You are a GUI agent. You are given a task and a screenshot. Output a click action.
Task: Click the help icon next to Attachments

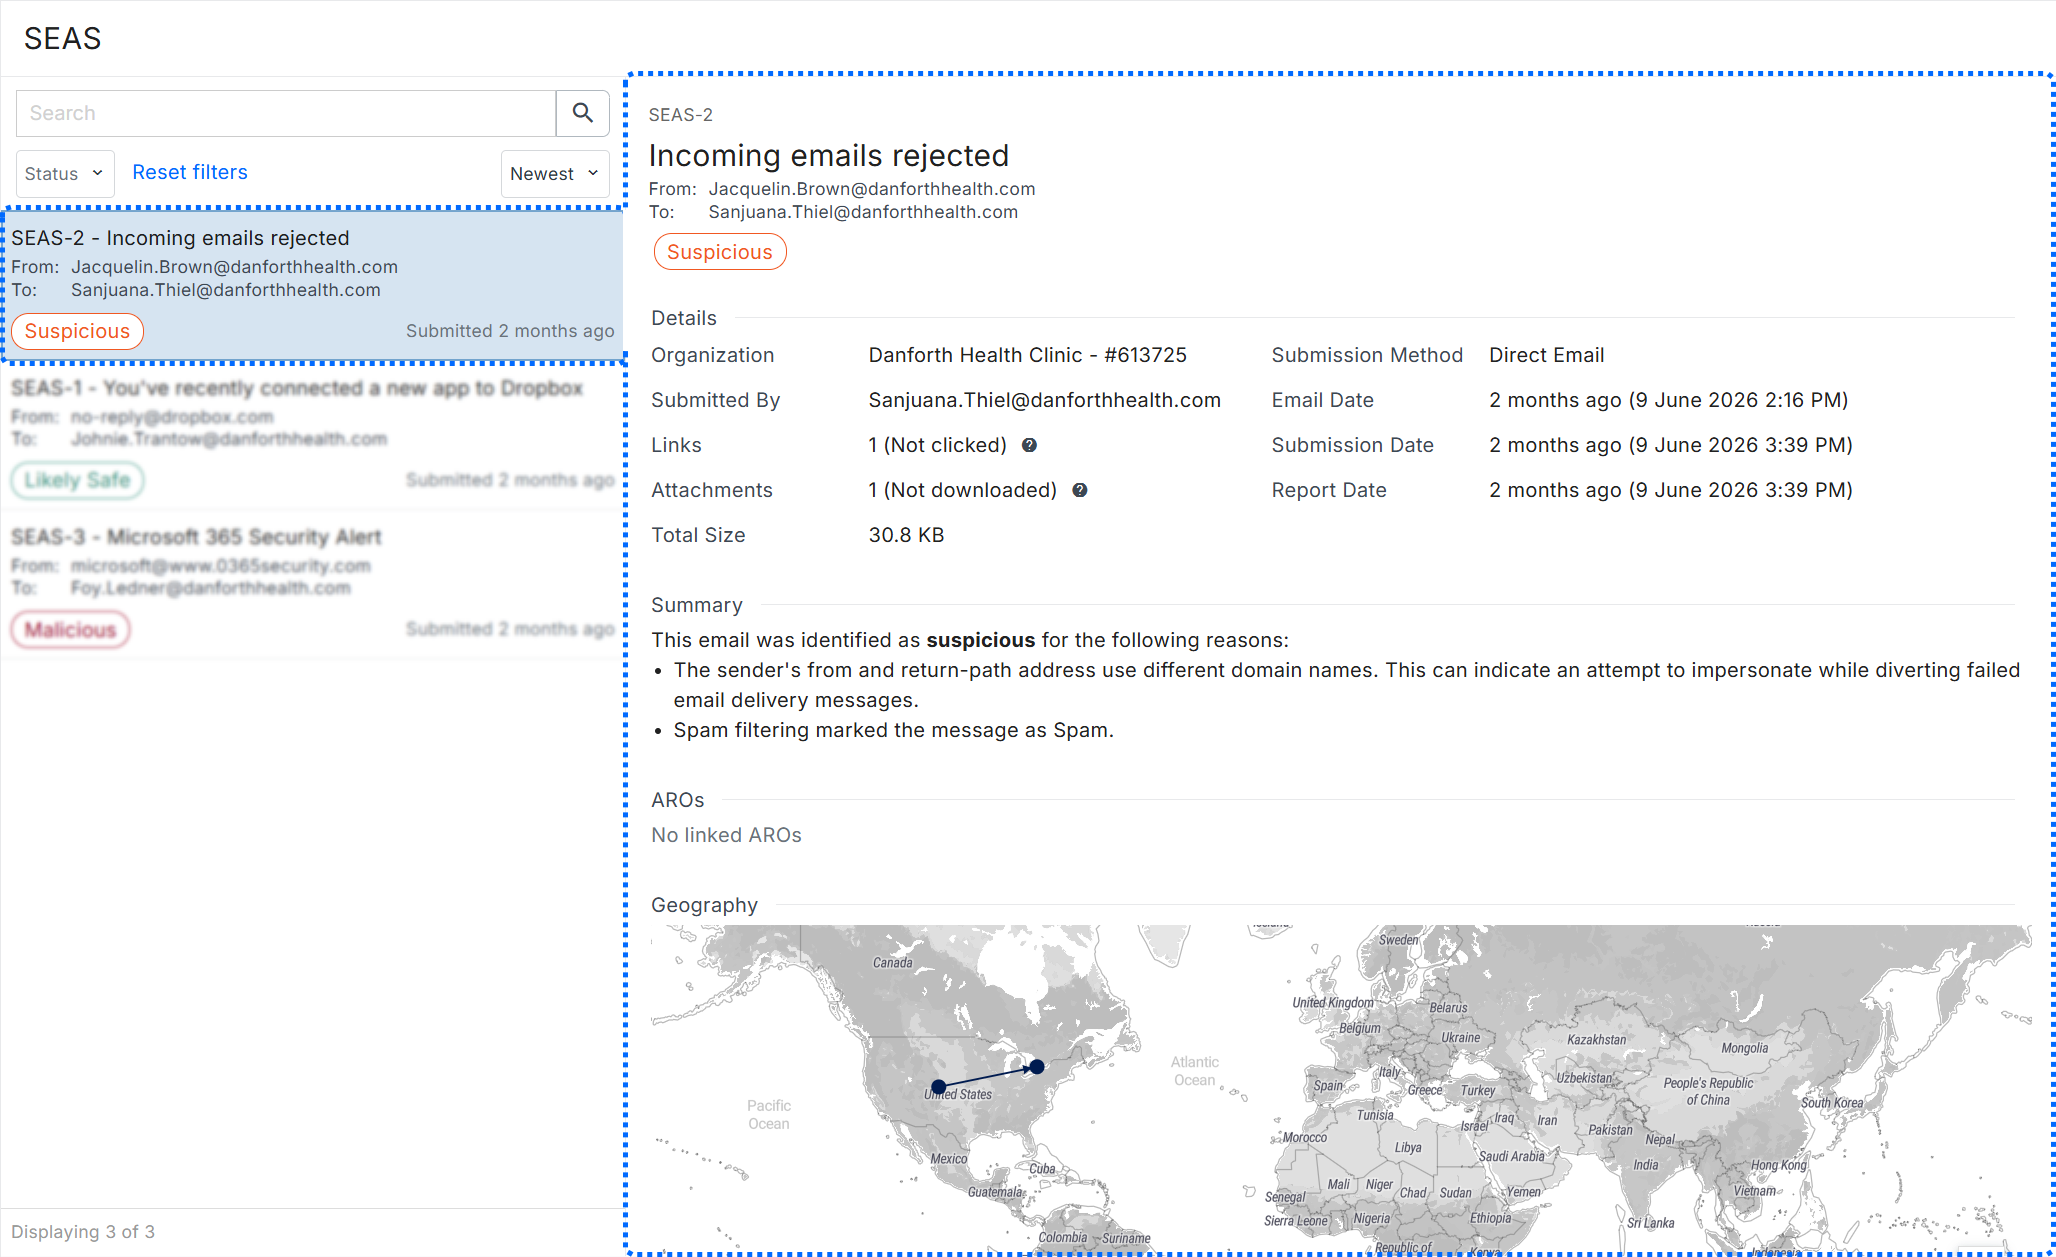(x=1080, y=490)
